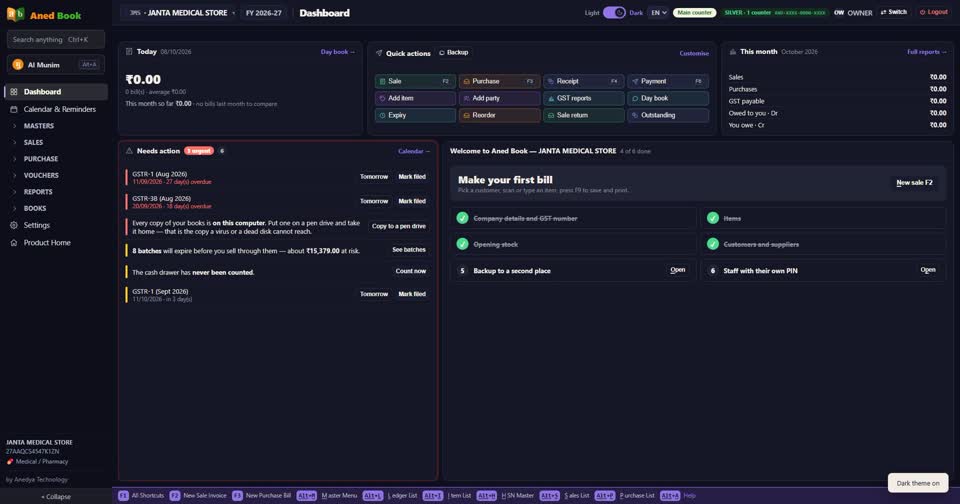This screenshot has width=960, height=504.
Task: Open Master Menu in the bottom bar
Action: 327,495
